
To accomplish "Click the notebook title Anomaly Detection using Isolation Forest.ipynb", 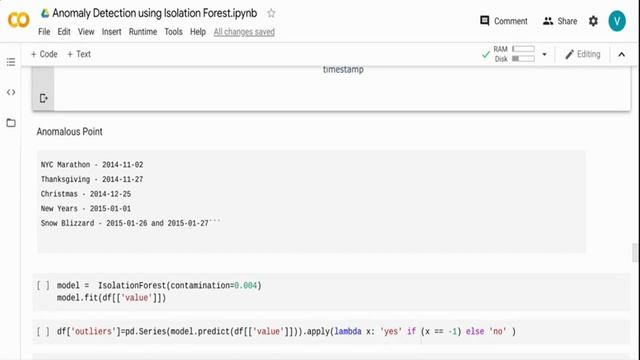I will point(155,13).
